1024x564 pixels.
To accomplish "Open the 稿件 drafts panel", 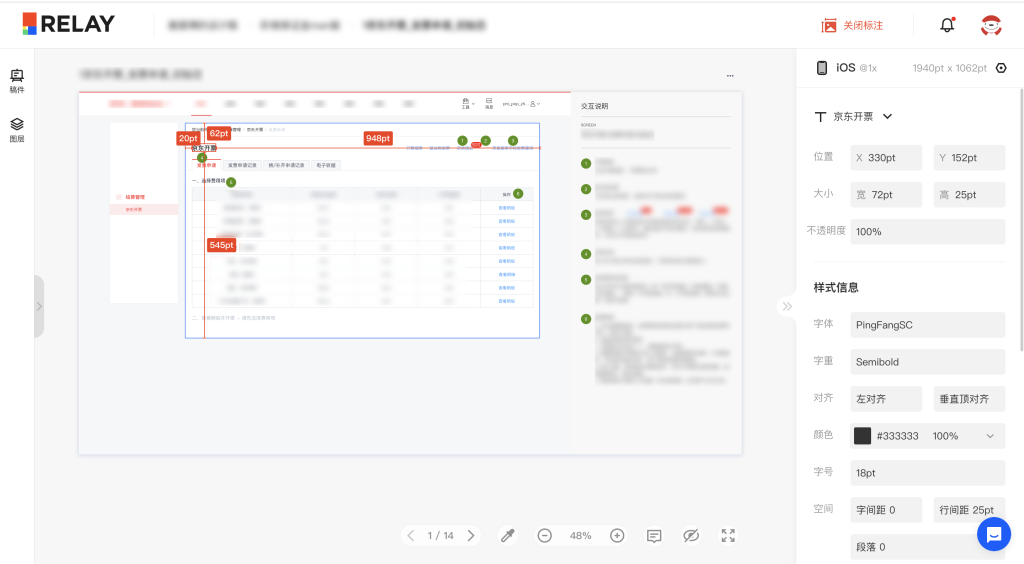I will tap(17, 82).
